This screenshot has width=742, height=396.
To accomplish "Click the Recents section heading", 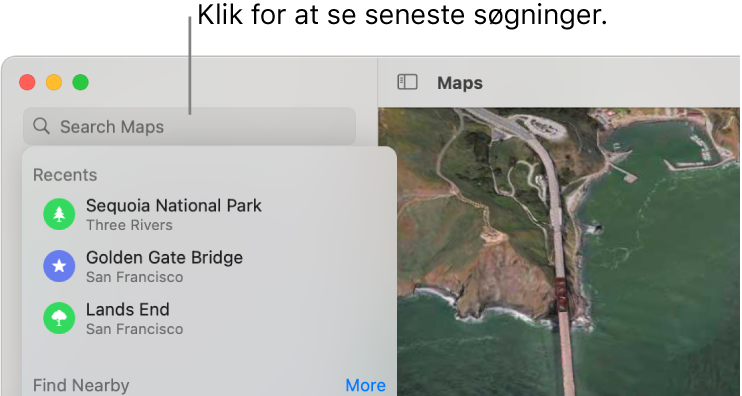I will pyautogui.click(x=65, y=175).
